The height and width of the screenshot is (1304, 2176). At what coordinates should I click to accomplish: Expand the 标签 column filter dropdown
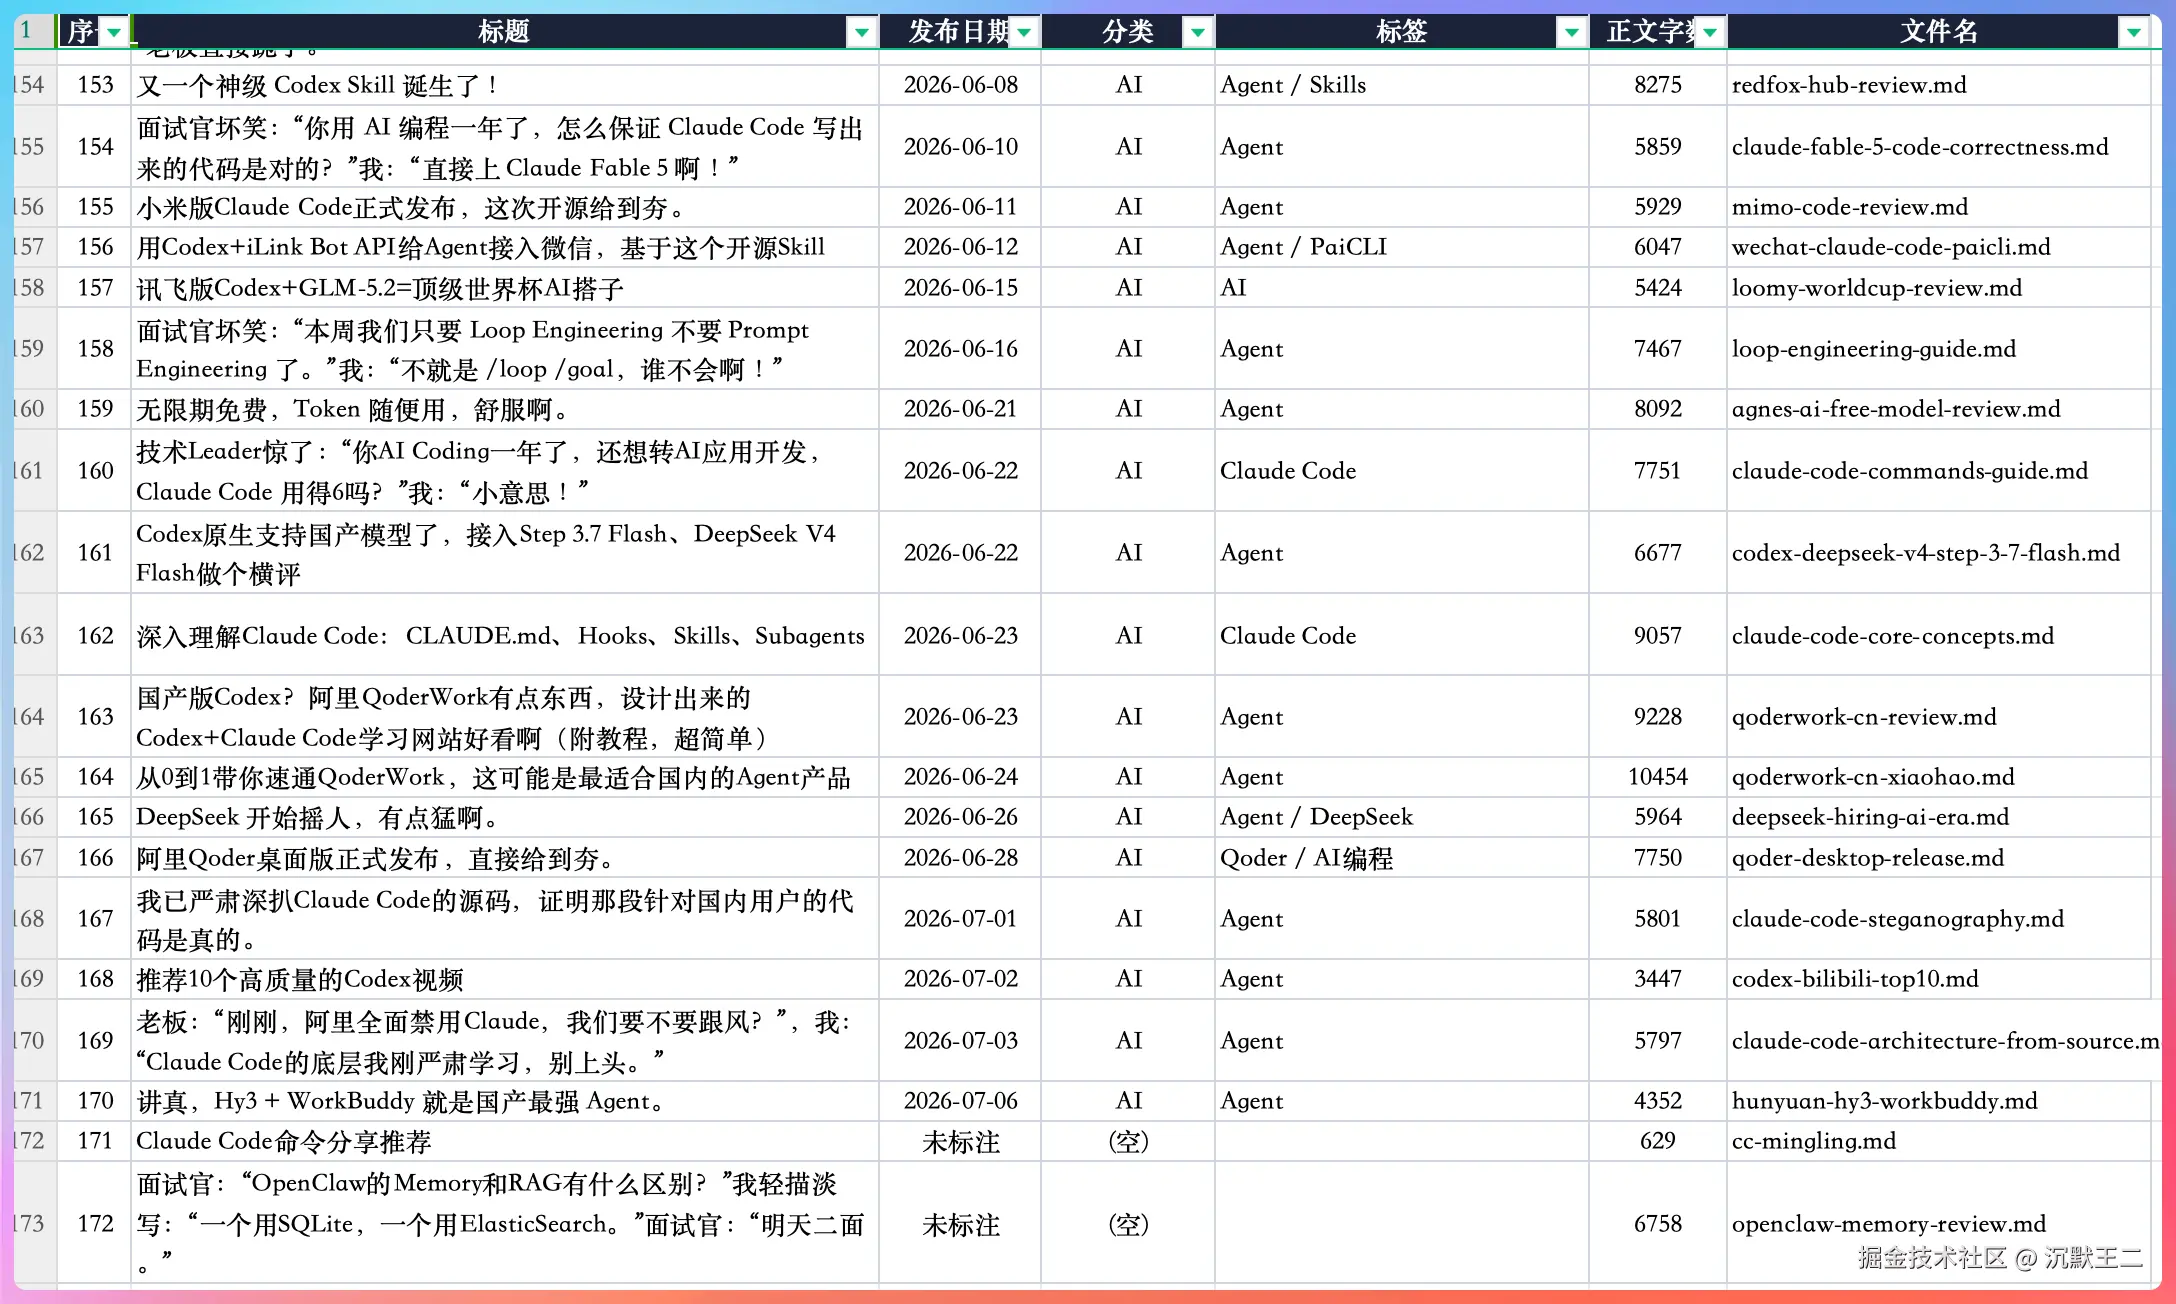(1571, 33)
